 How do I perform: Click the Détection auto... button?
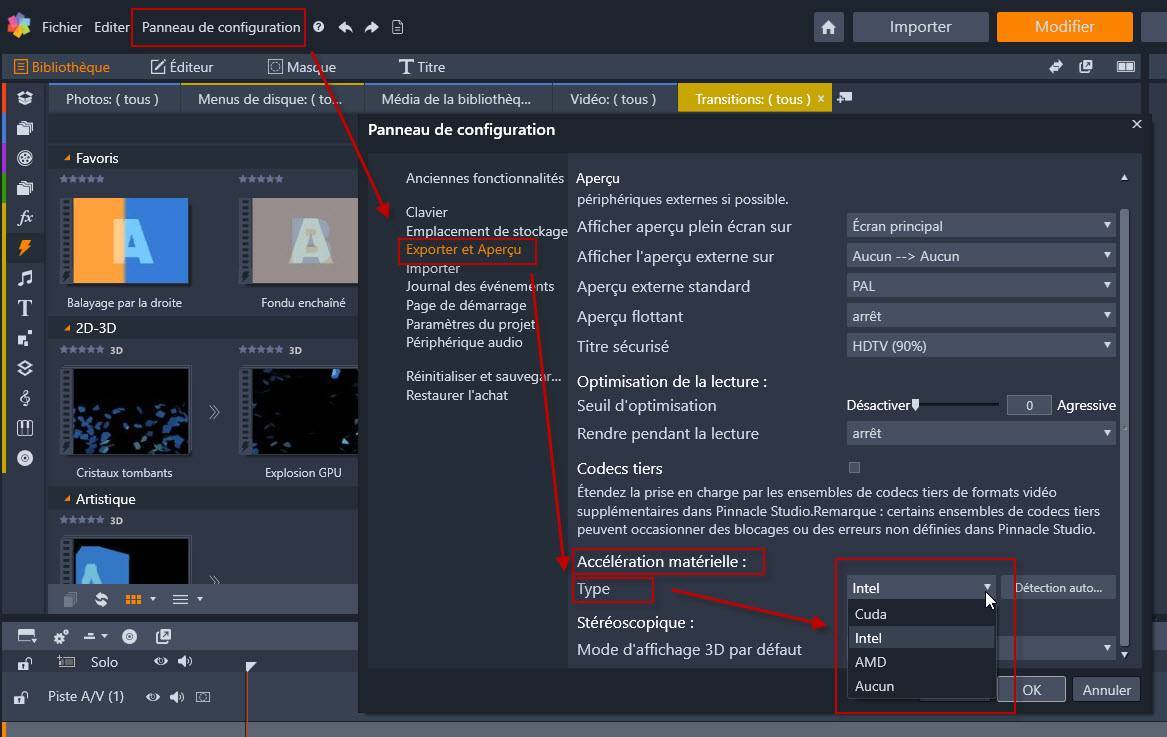pos(1058,588)
